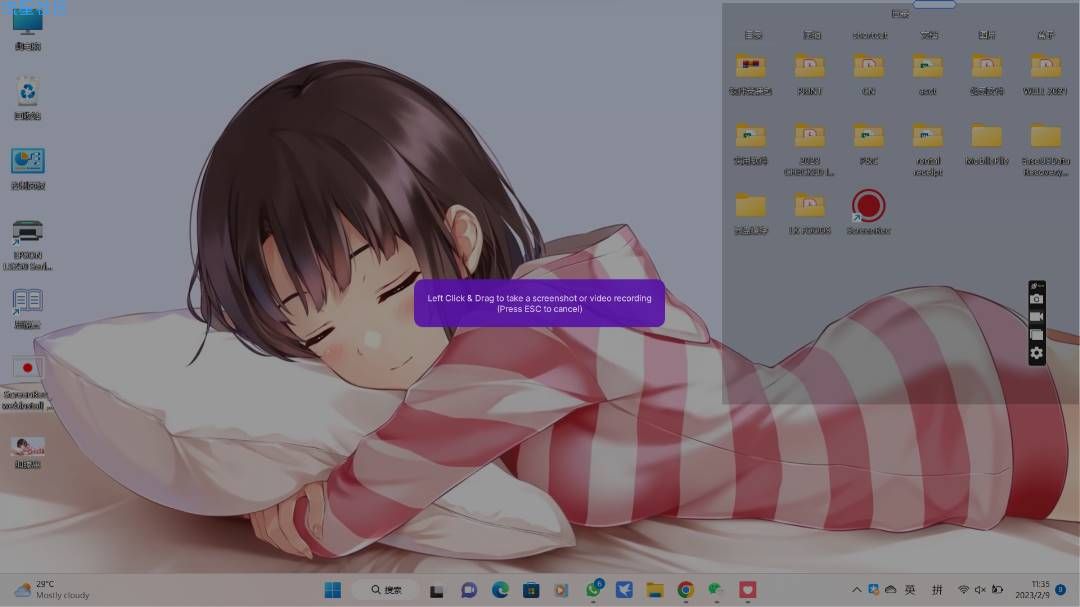Open the PRINT folder
This screenshot has width=1080, height=607.
point(809,75)
